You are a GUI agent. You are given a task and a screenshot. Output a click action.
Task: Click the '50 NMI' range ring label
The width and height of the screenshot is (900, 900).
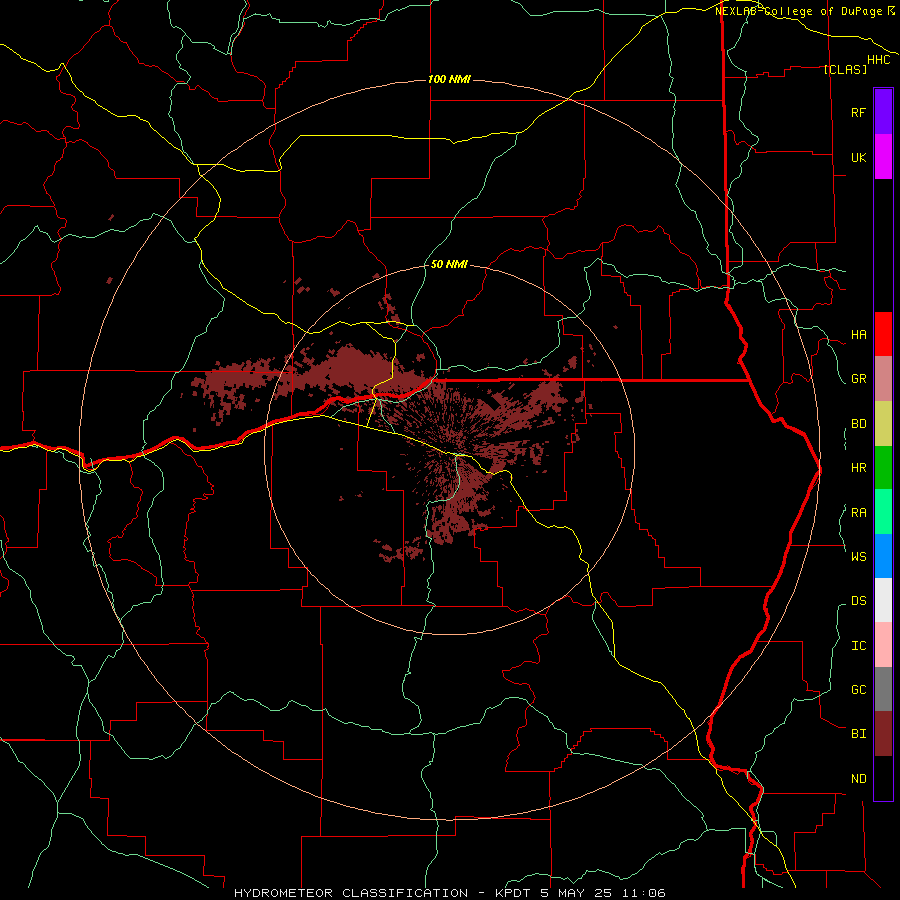point(449,264)
